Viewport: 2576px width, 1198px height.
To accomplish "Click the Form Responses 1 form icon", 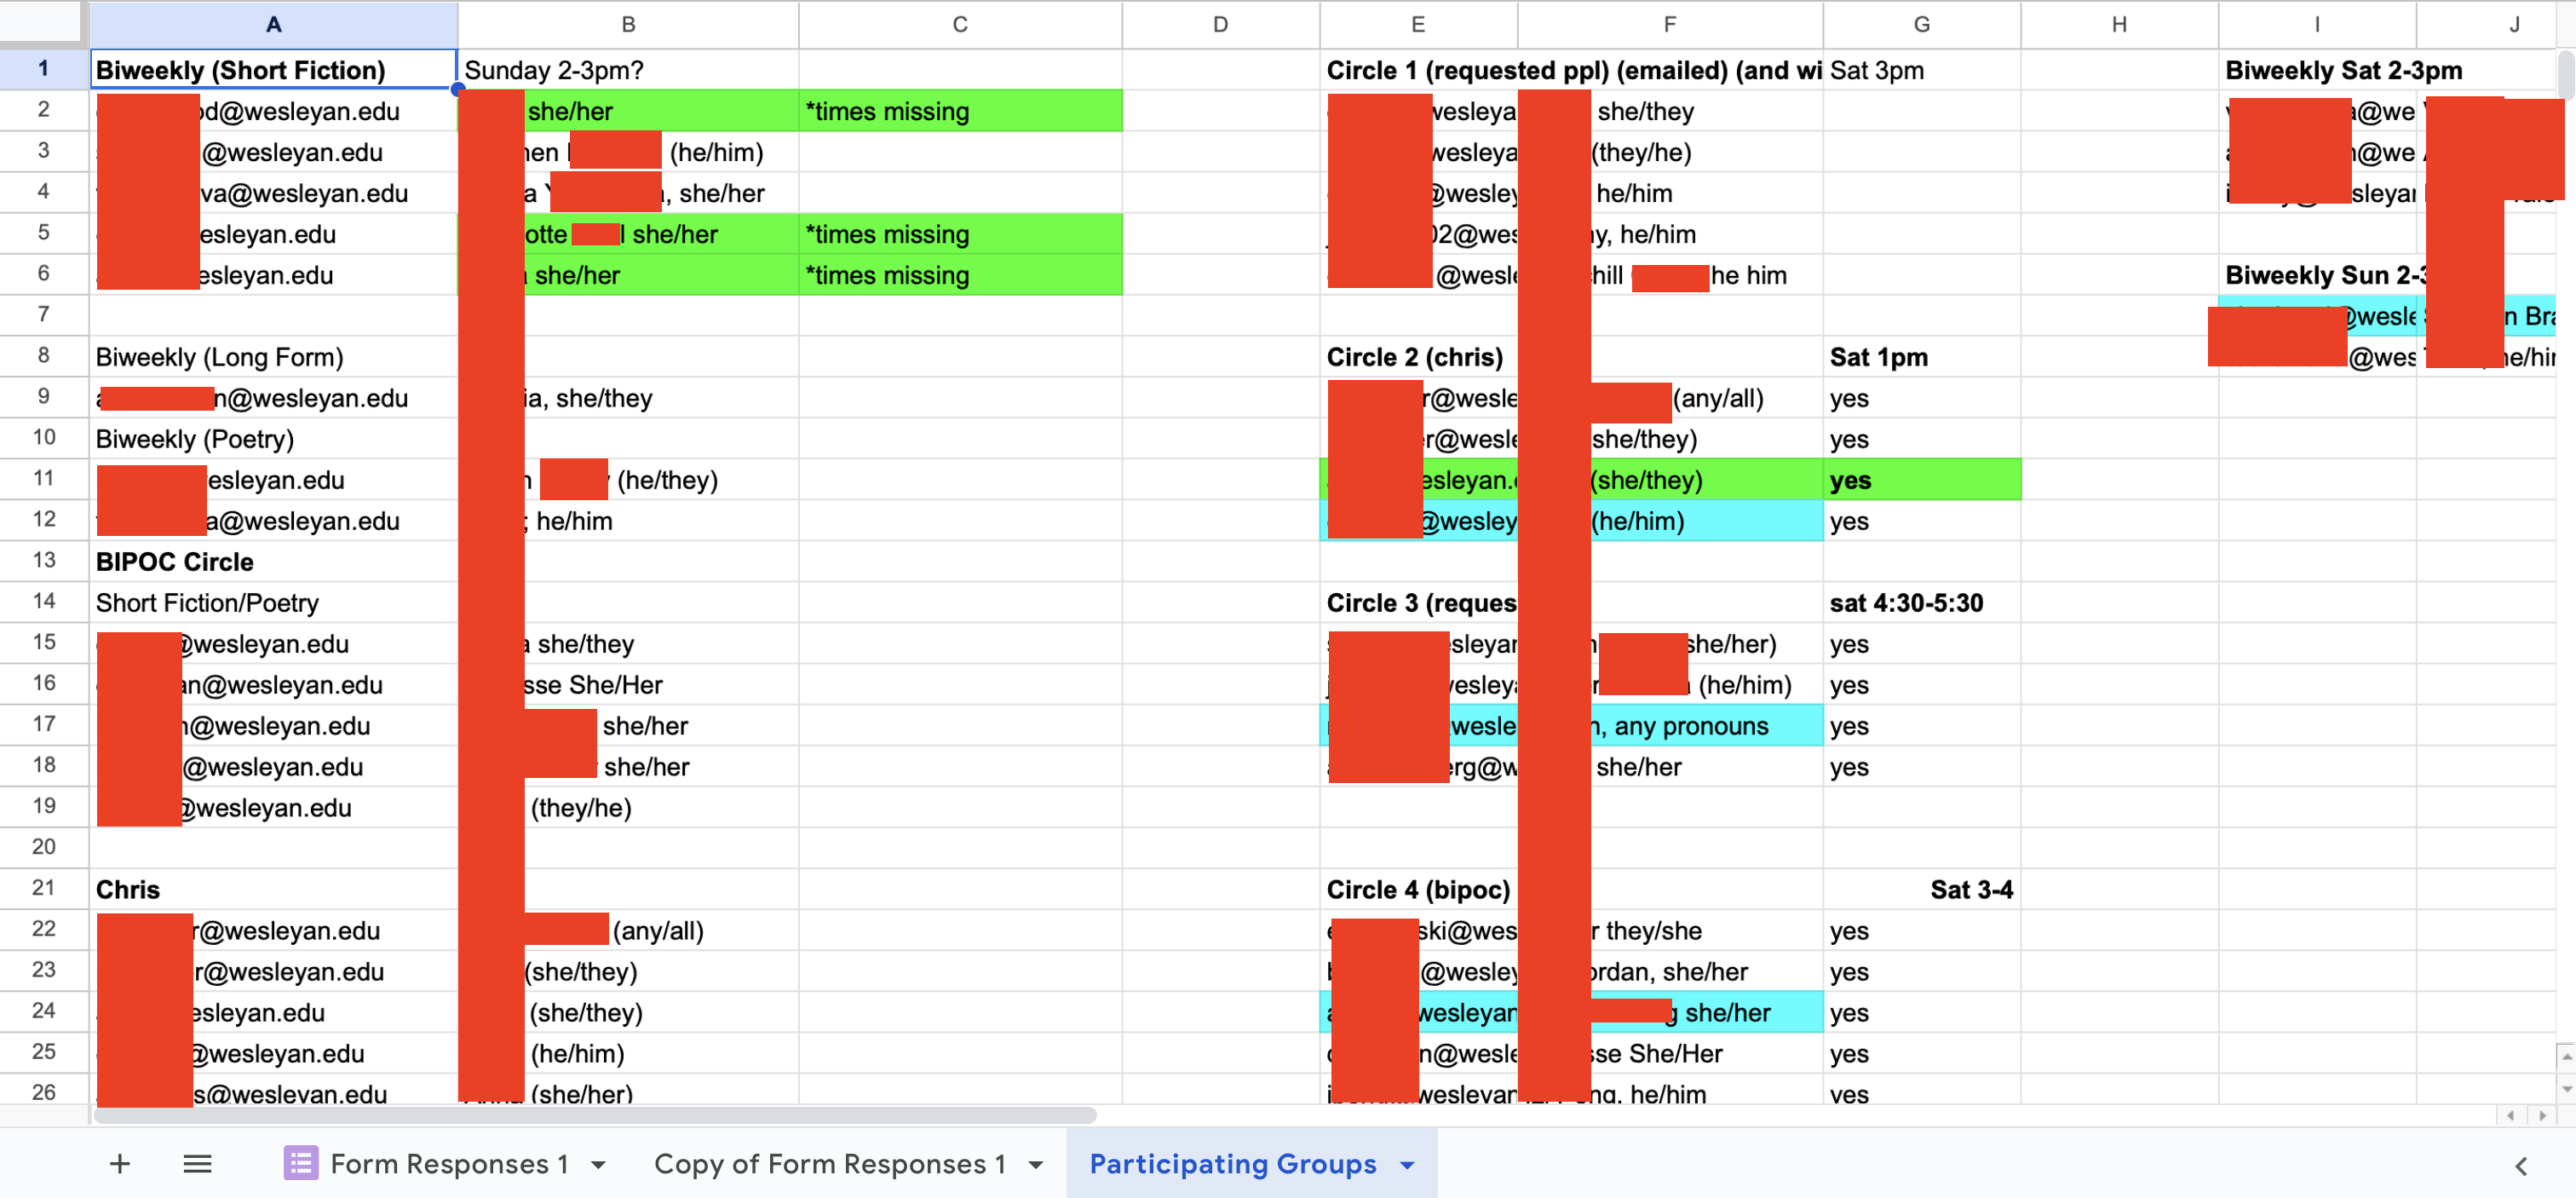I will (x=300, y=1163).
